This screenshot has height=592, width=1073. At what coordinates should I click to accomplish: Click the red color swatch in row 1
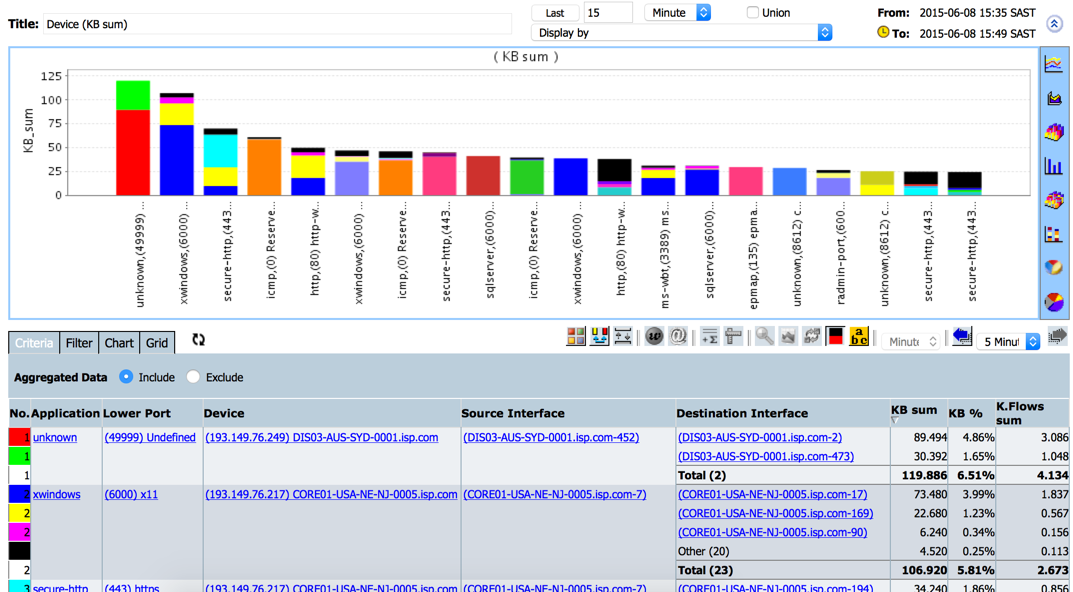point(20,437)
